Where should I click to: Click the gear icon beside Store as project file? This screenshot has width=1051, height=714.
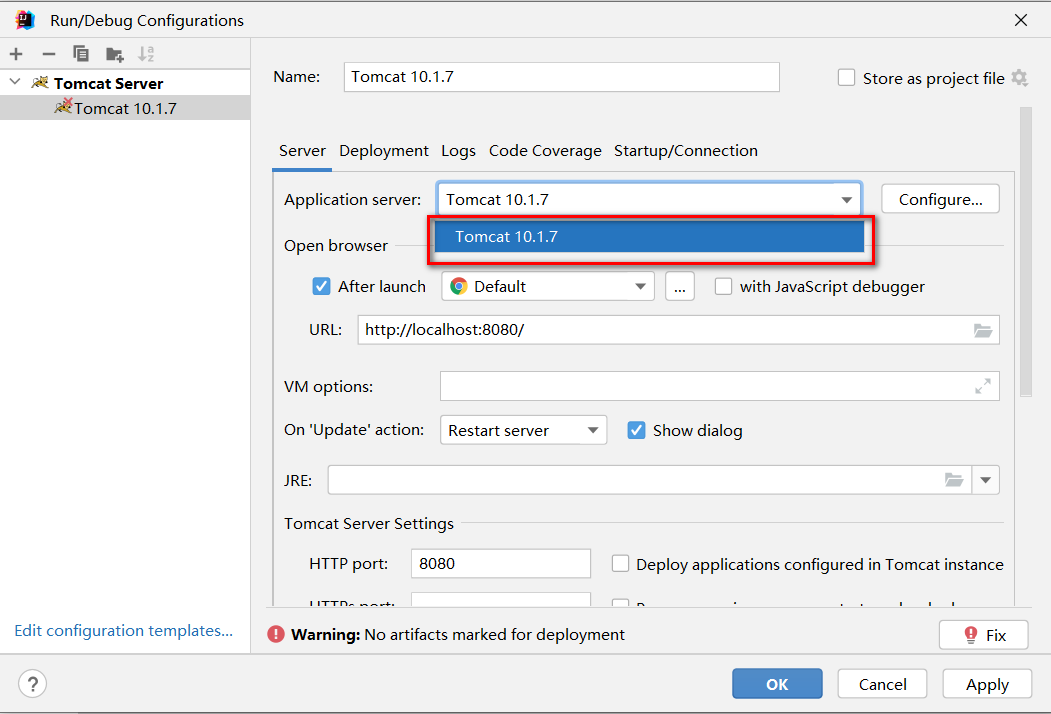coord(1019,78)
